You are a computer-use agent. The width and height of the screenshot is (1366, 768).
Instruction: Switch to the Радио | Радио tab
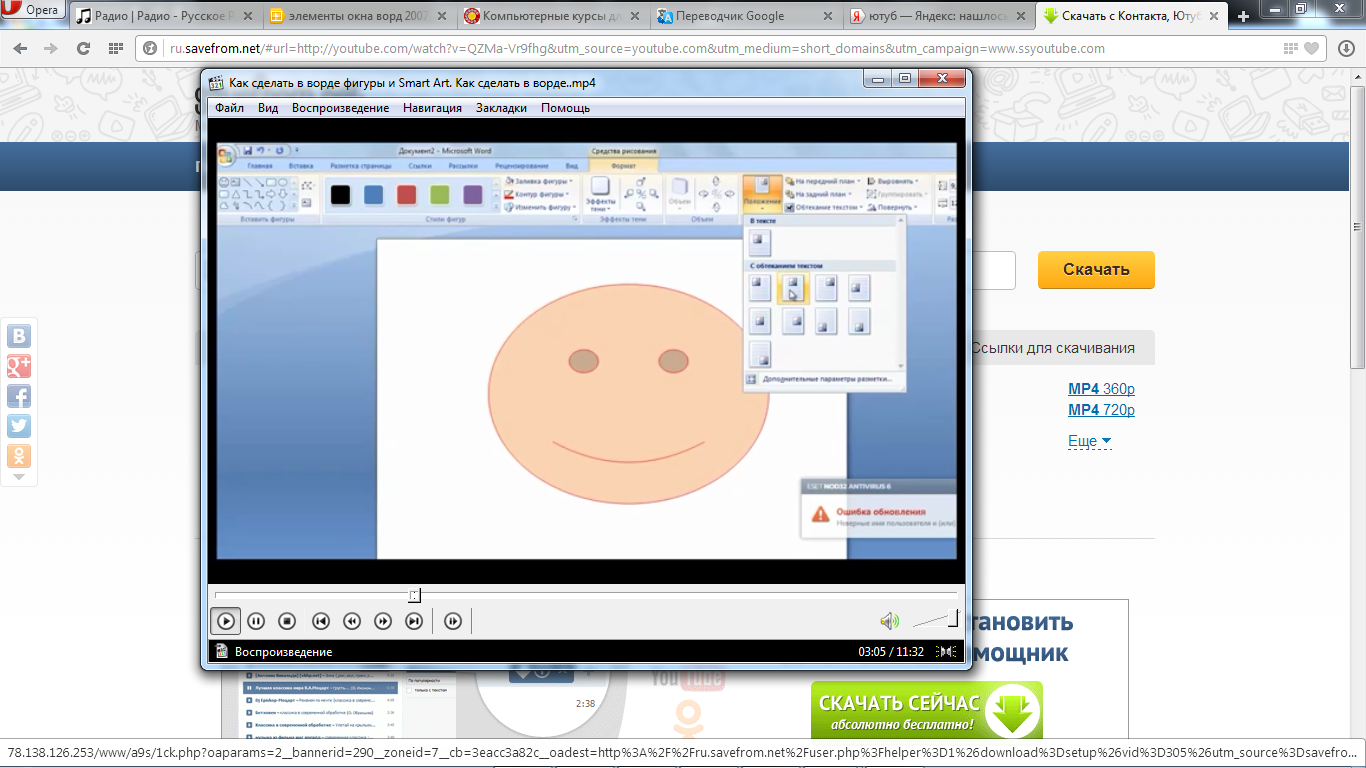tap(165, 16)
